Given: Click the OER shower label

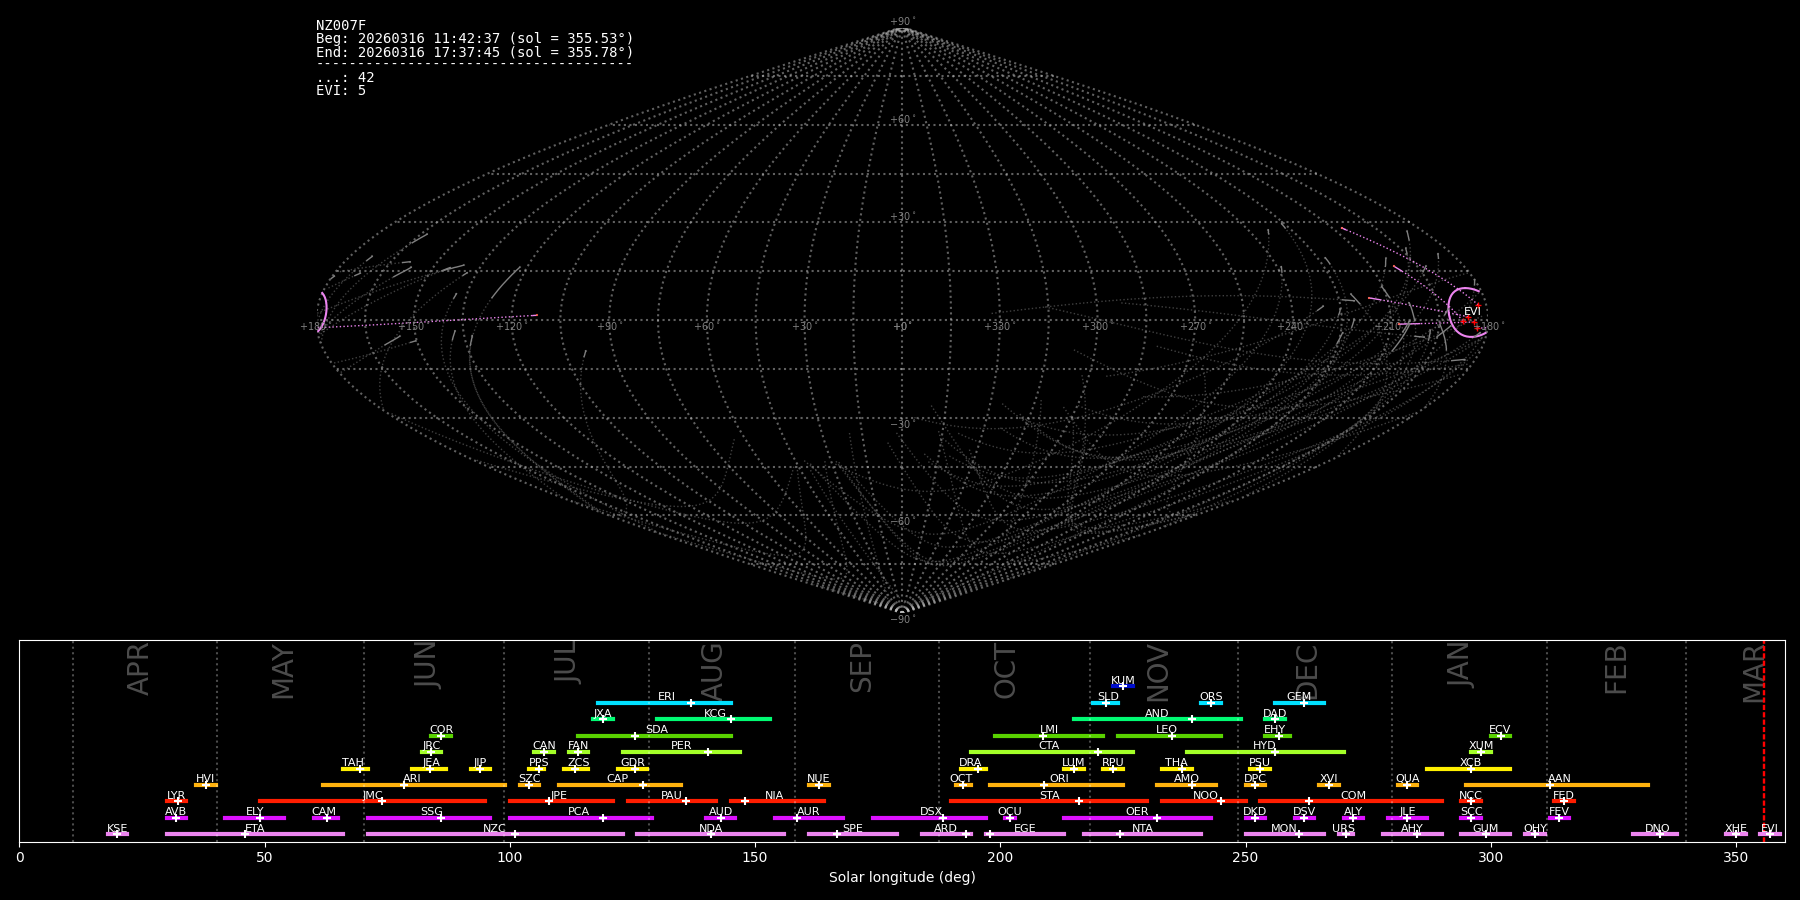Looking at the screenshot, I should (x=1137, y=812).
